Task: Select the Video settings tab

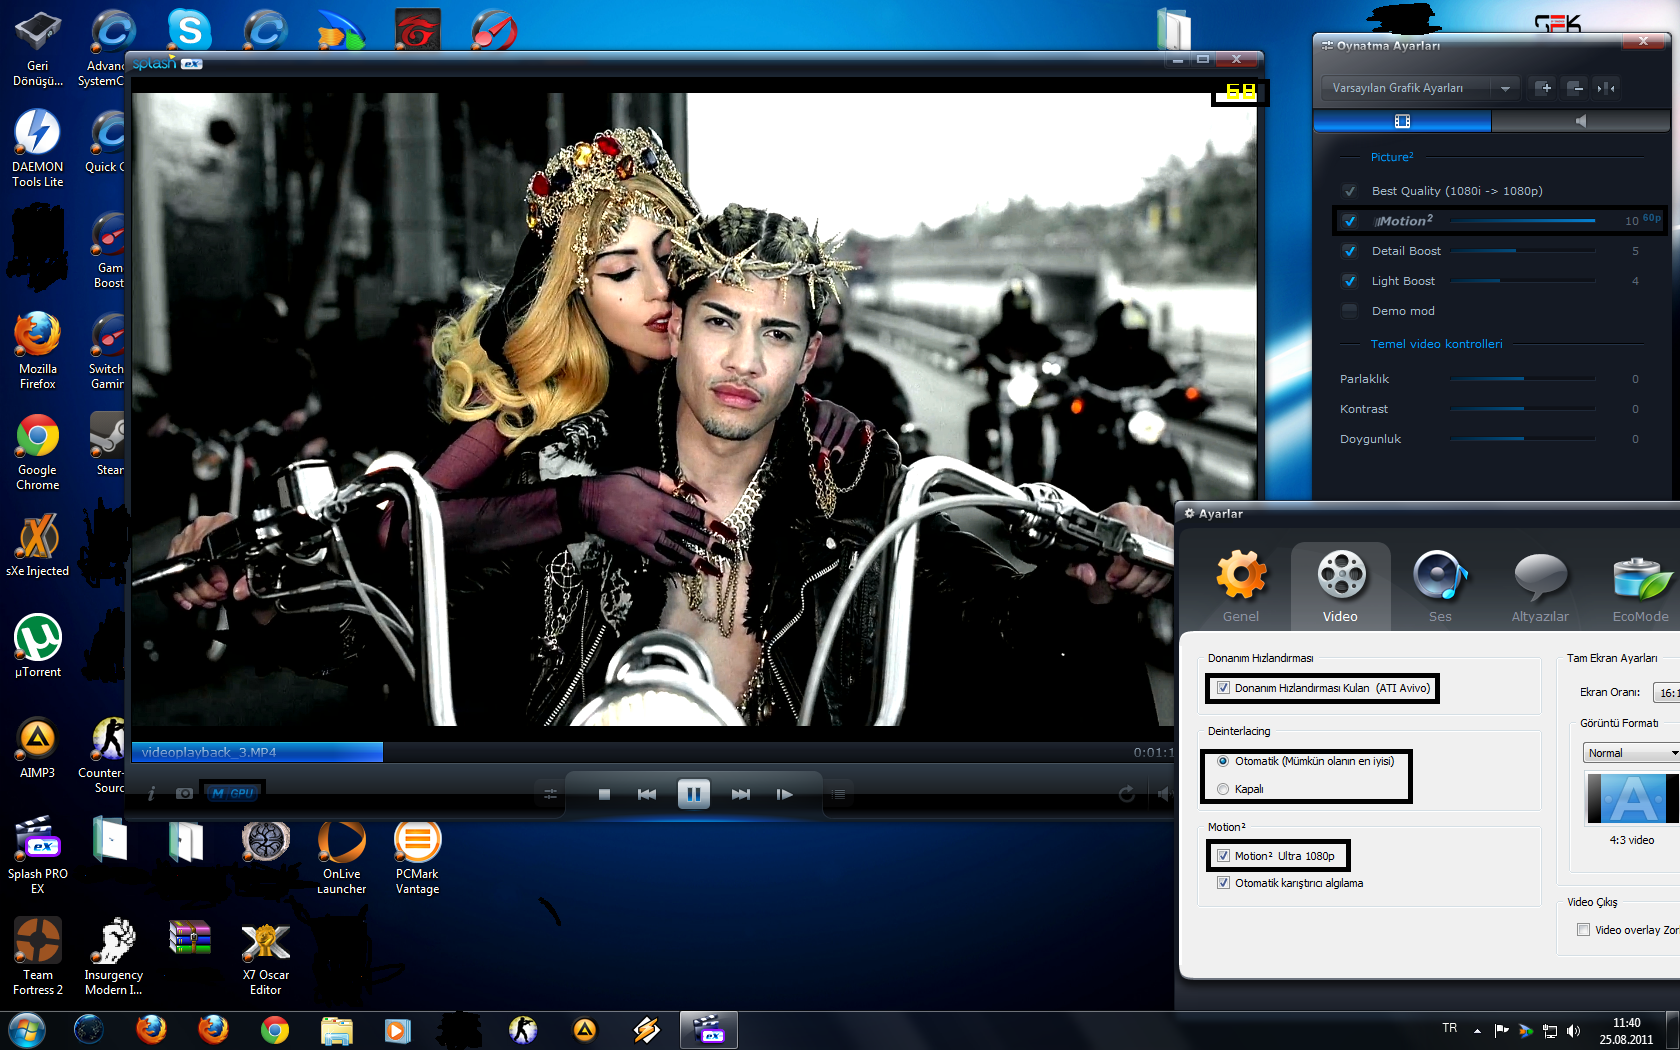Action: 1340,587
